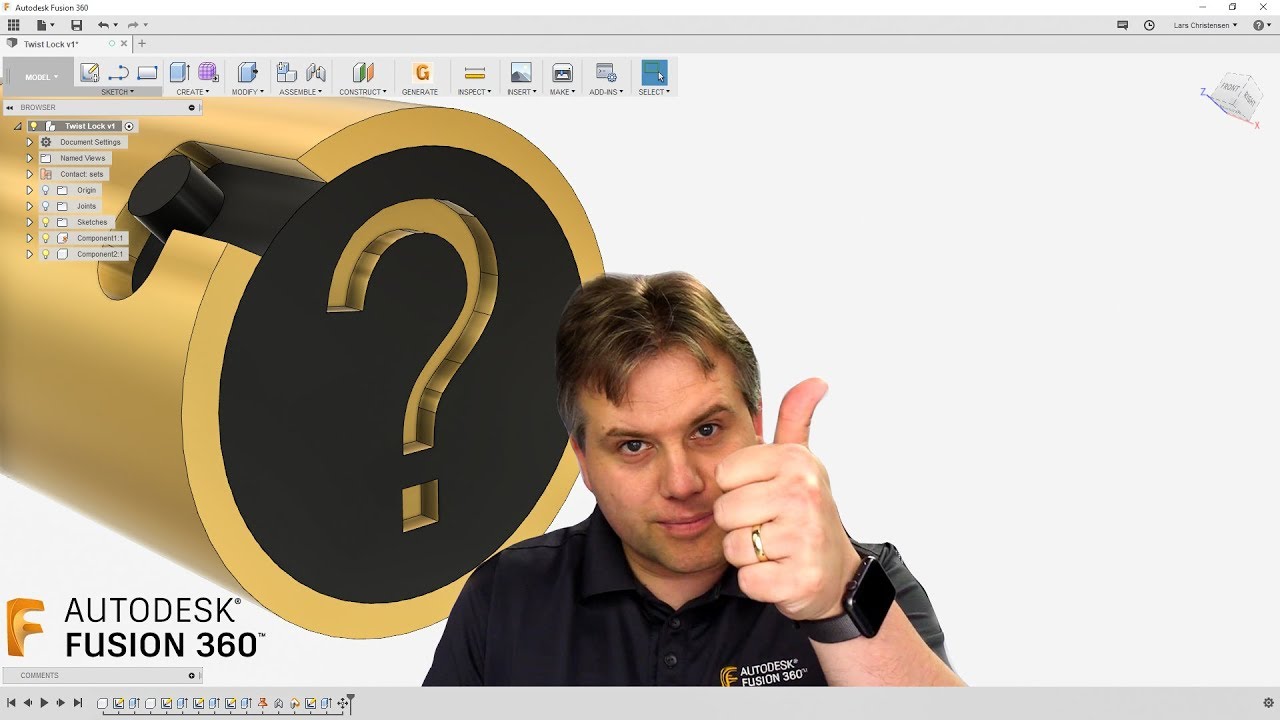Open the Data Panel grid icon

[x=14, y=25]
